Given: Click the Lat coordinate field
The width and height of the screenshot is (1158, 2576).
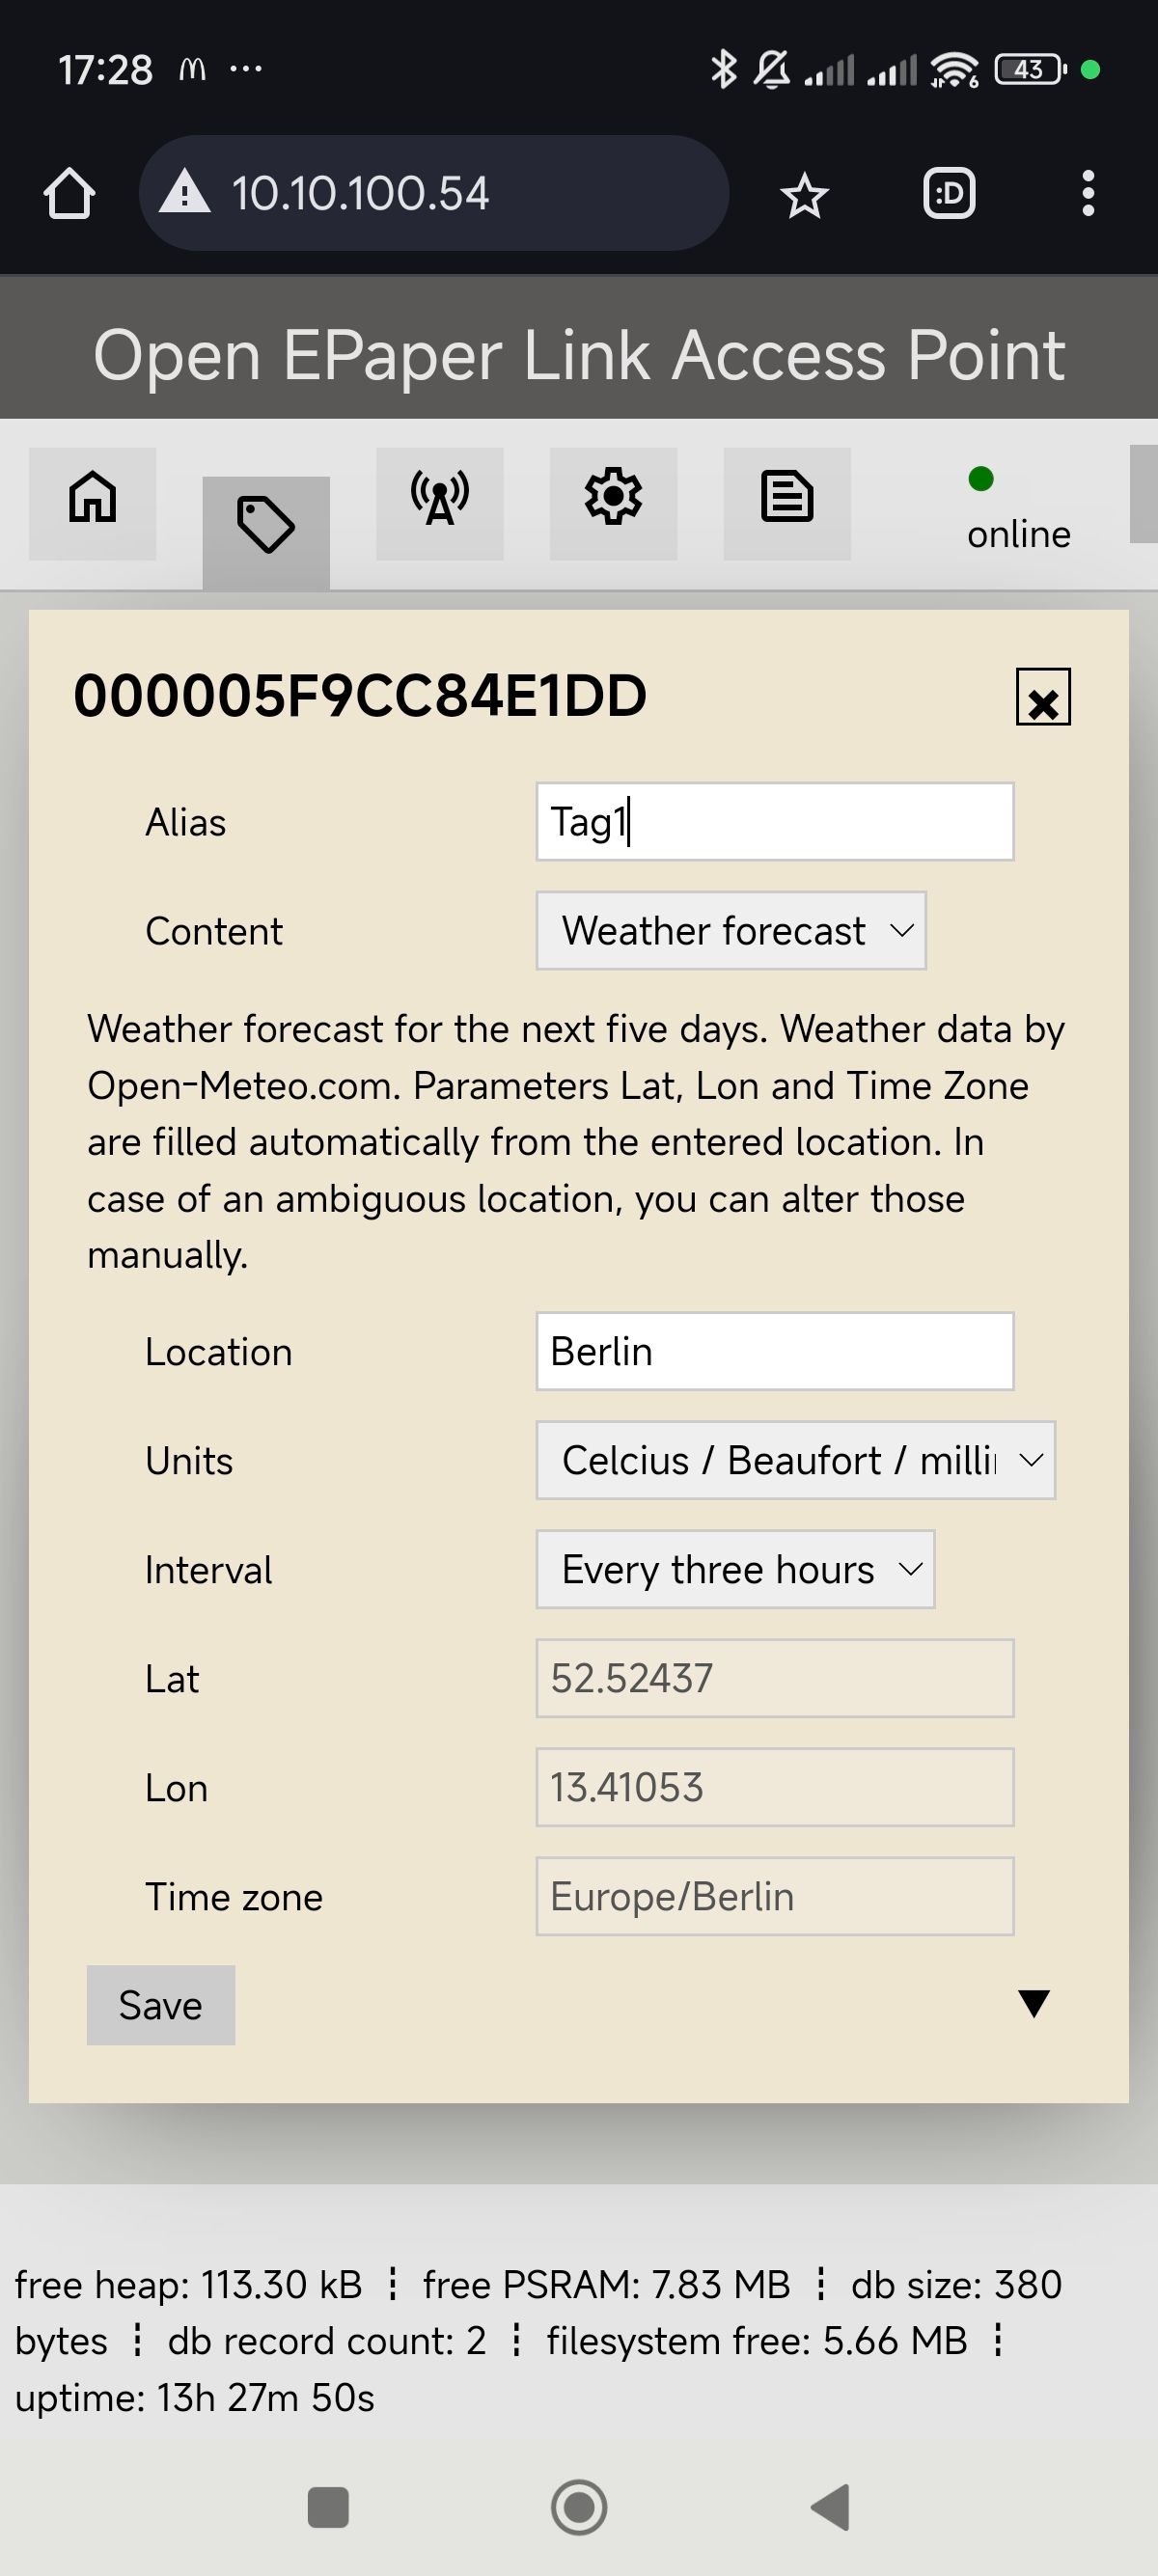Looking at the screenshot, I should point(774,1678).
